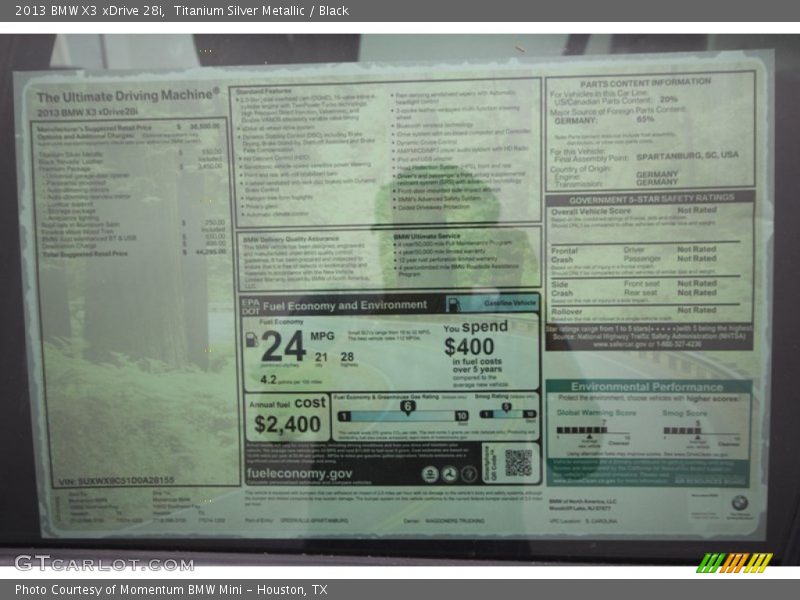Click the Photo Courtesy of Momentum BMW Mini caption

tap(171, 589)
